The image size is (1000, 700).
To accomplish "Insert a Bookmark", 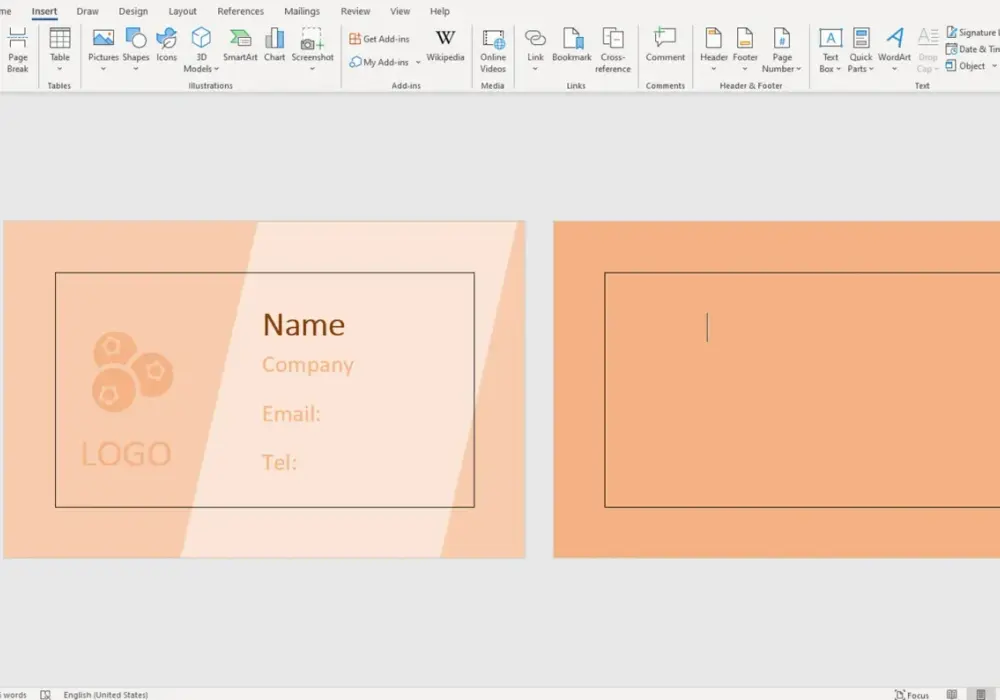I will pyautogui.click(x=572, y=45).
